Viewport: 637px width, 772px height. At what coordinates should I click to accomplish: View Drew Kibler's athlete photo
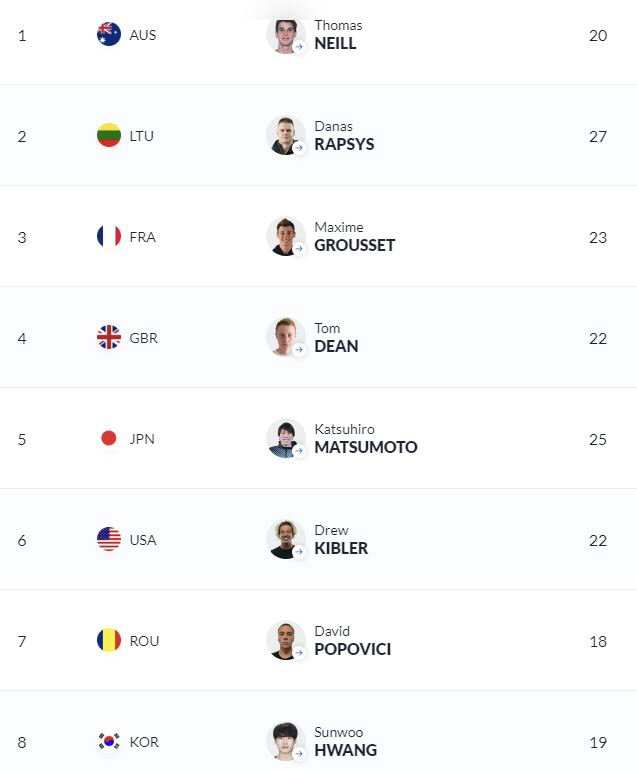pos(286,539)
